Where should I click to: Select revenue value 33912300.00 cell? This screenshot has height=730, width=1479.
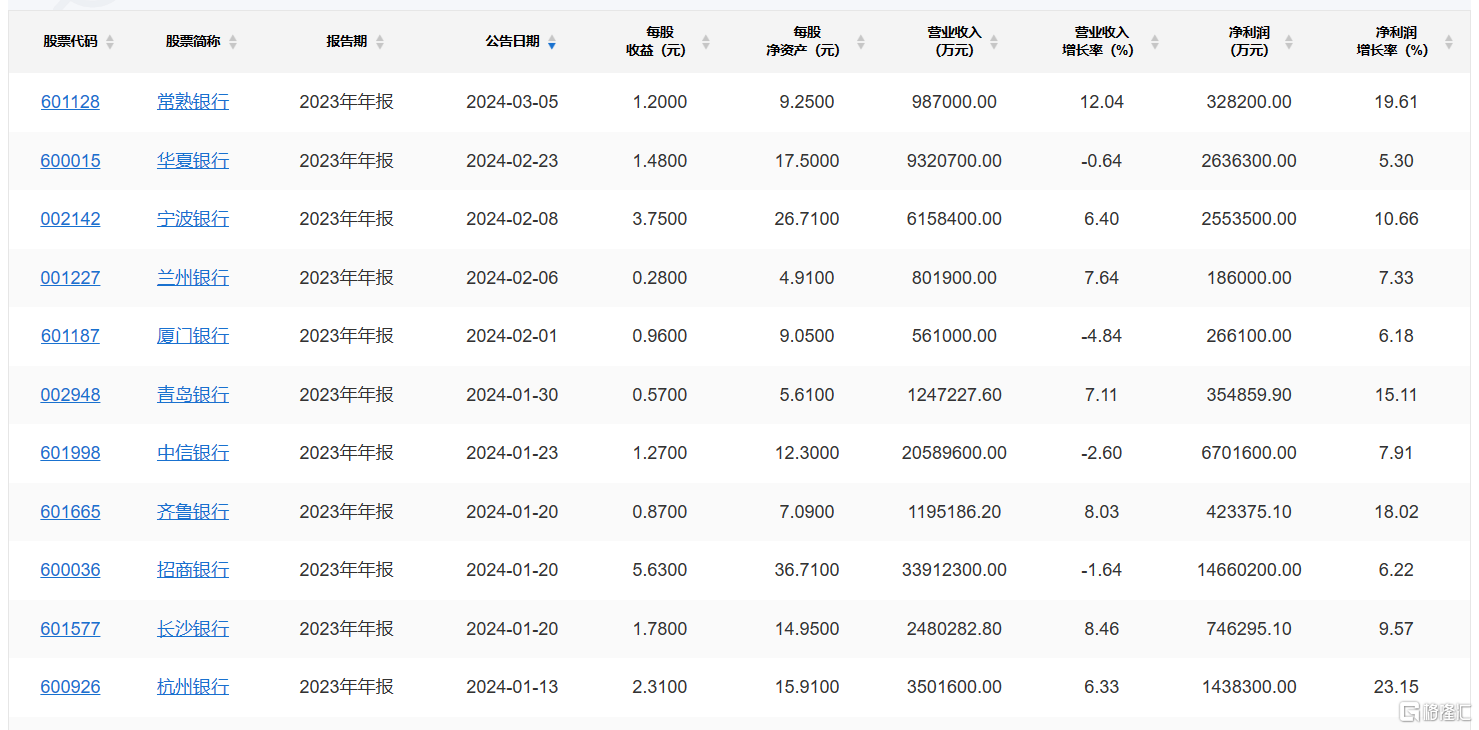coord(954,570)
